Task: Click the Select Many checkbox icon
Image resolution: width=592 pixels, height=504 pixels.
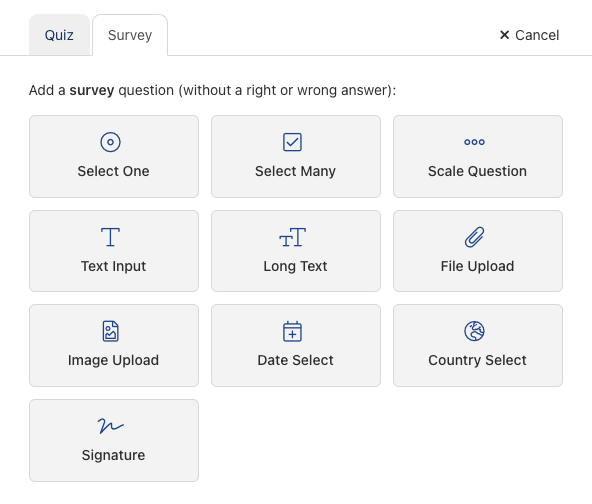Action: click(x=292, y=142)
